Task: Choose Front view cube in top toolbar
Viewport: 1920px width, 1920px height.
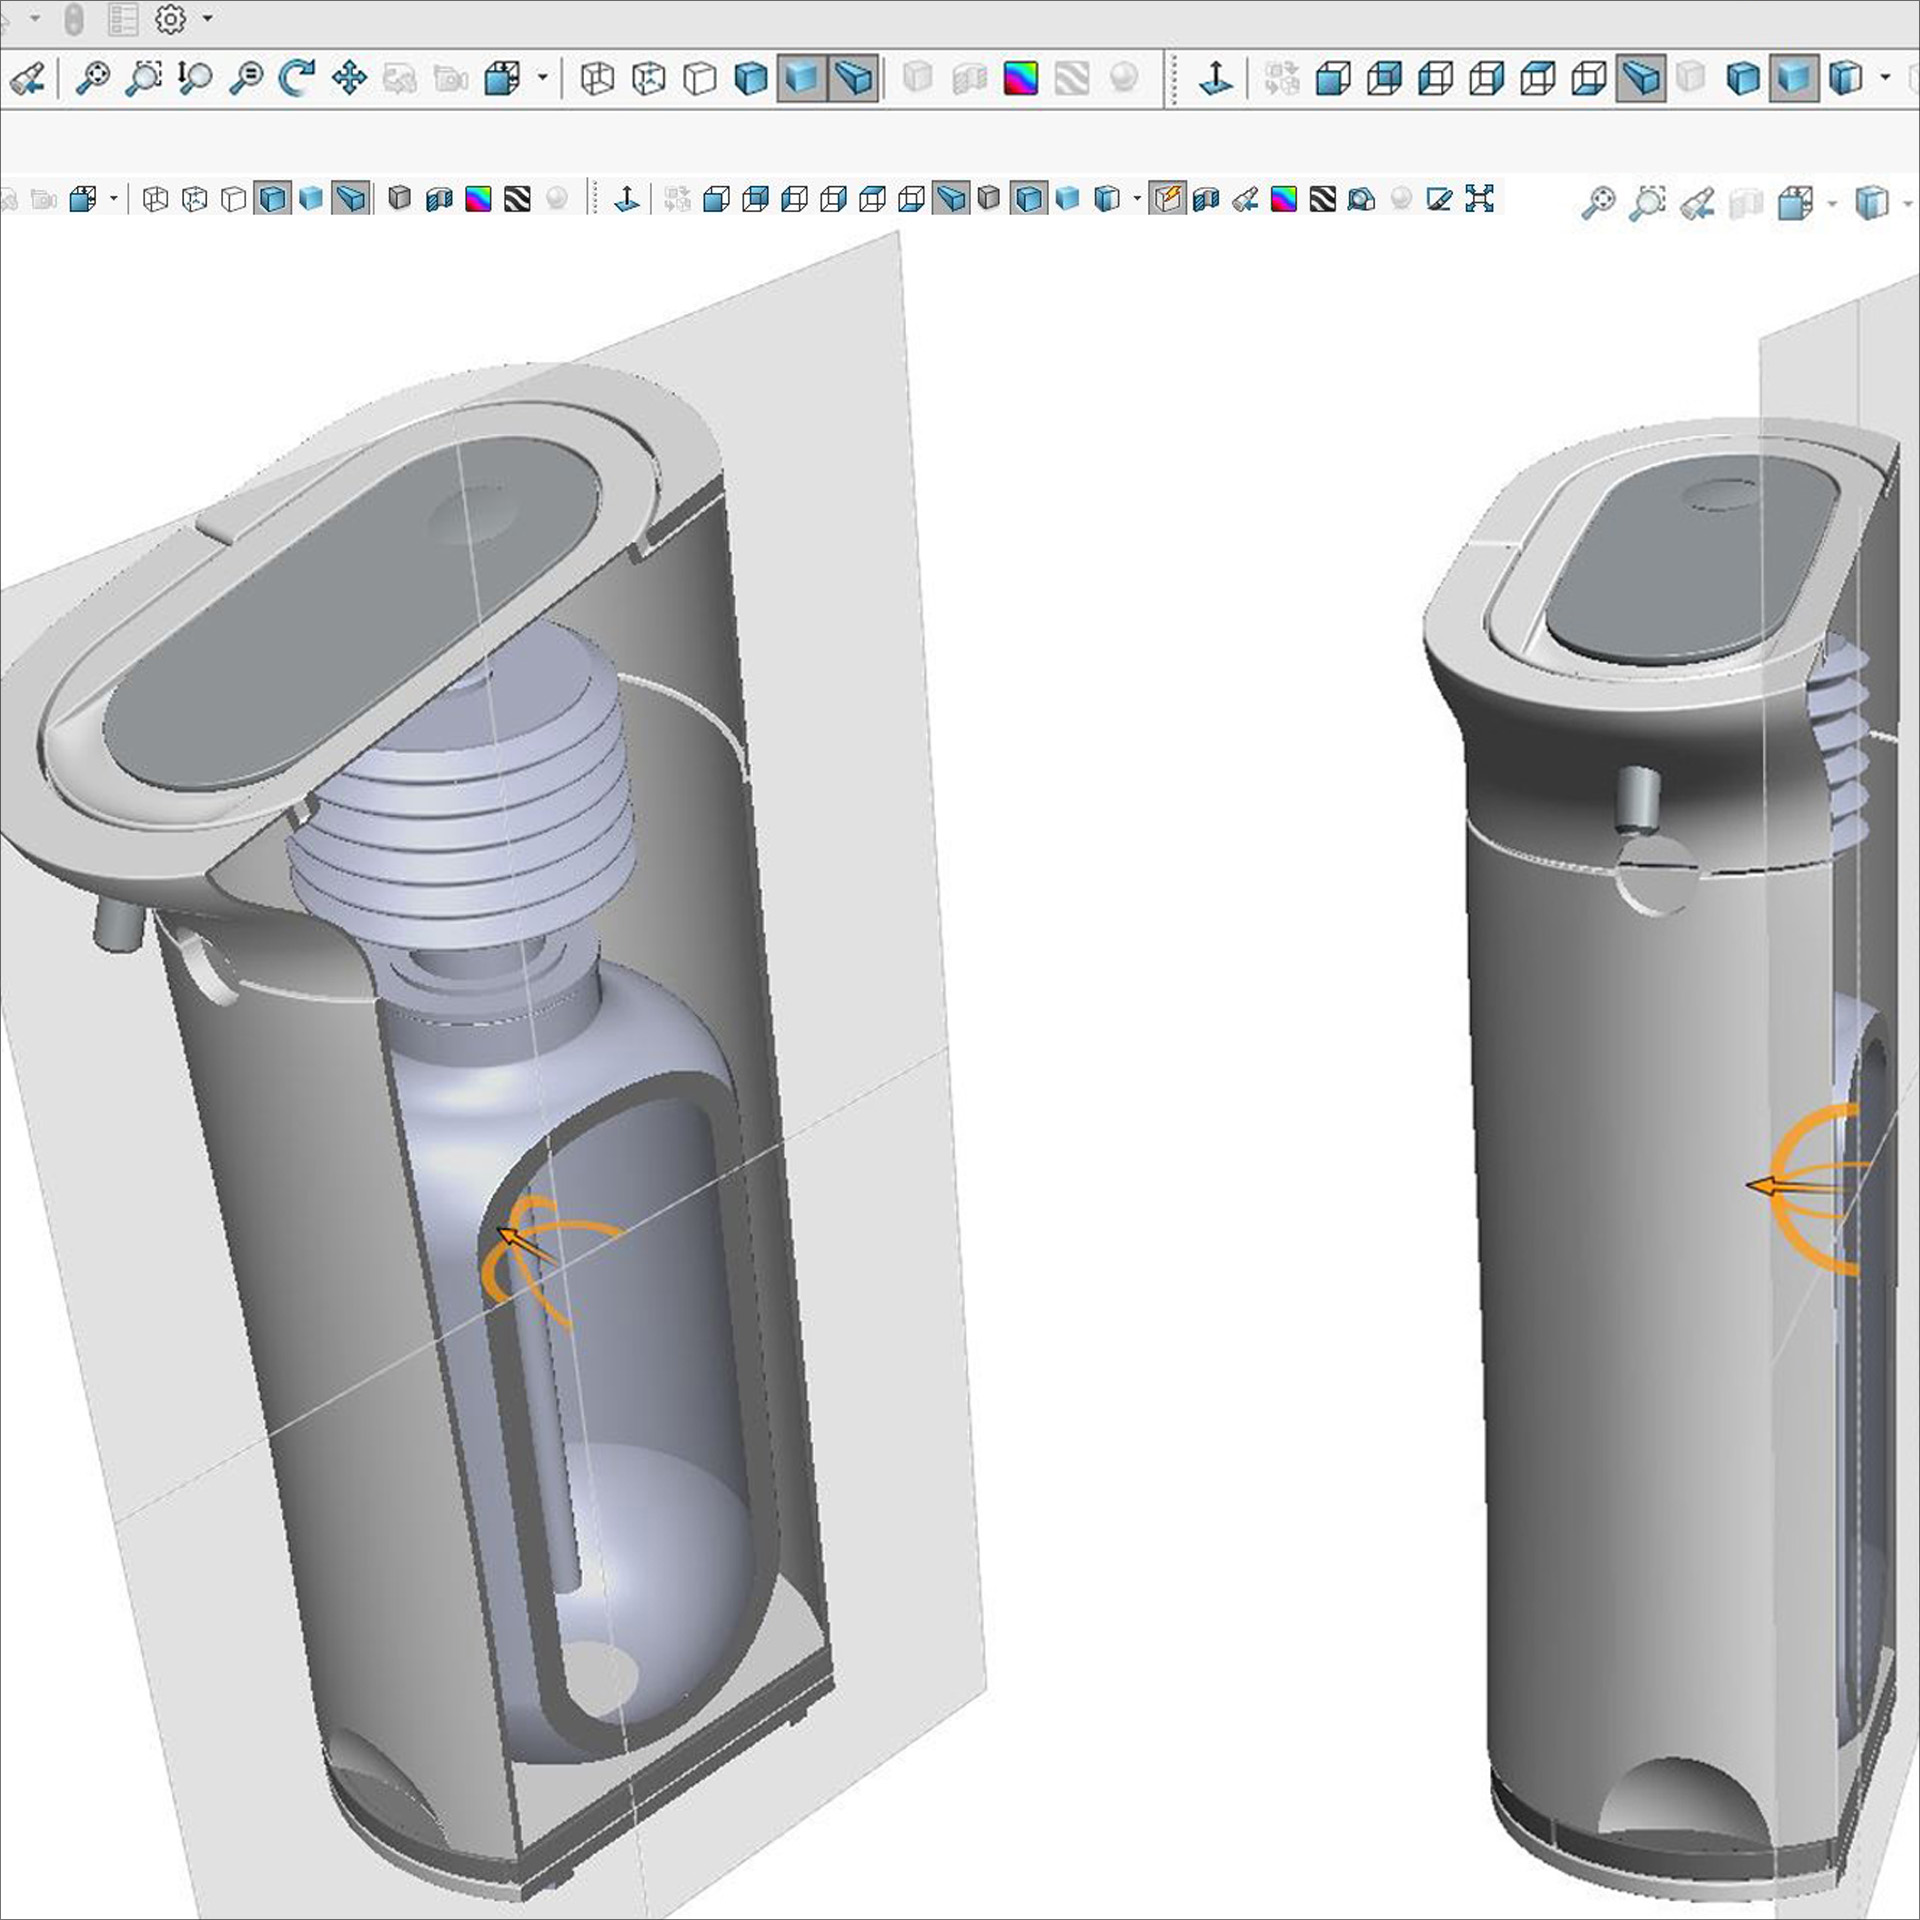Action: [x=1332, y=77]
